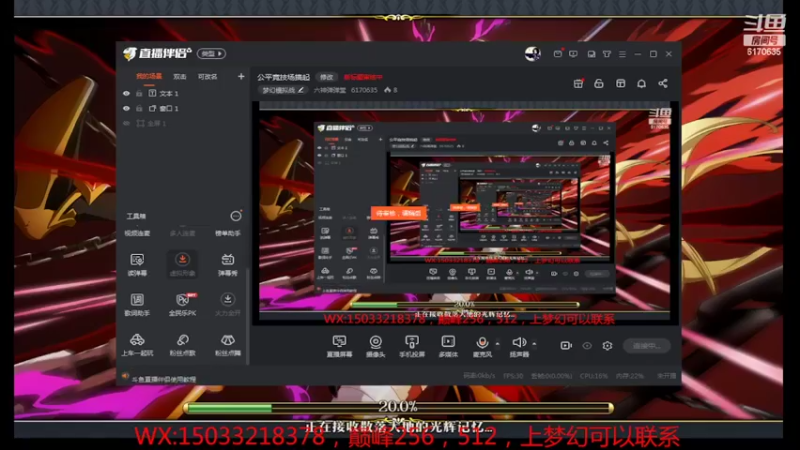The width and height of the screenshot is (800, 450).
Task: Click the FPS:30 status entry
Action: (513, 376)
